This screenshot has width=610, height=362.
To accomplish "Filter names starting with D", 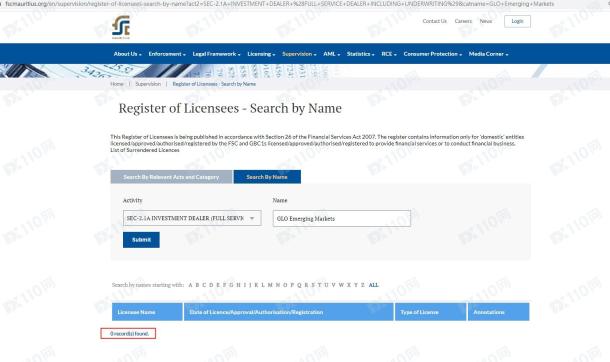I will click(211, 285).
